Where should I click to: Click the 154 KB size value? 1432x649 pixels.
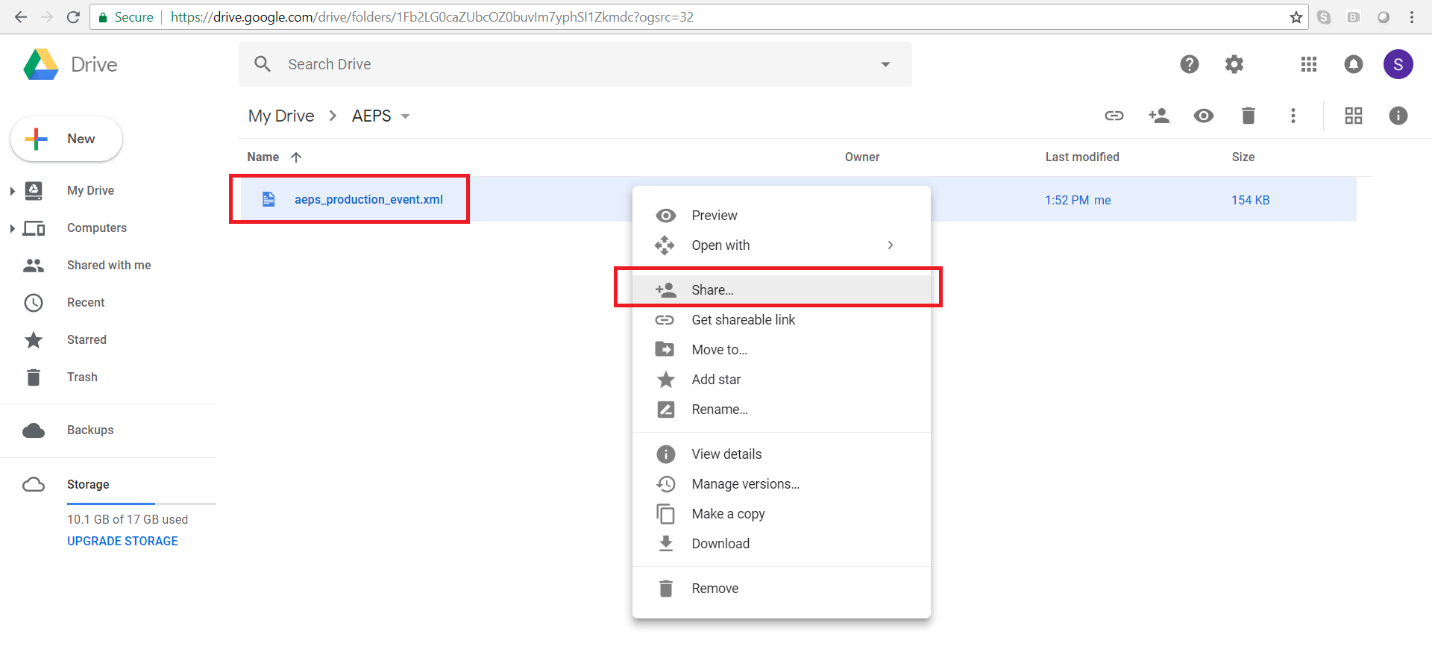point(1251,200)
